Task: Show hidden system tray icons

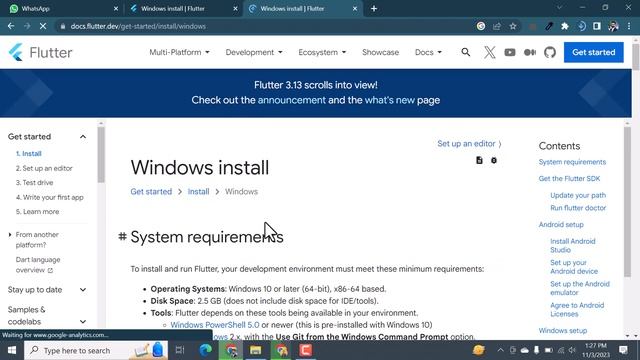Action: 500,350
